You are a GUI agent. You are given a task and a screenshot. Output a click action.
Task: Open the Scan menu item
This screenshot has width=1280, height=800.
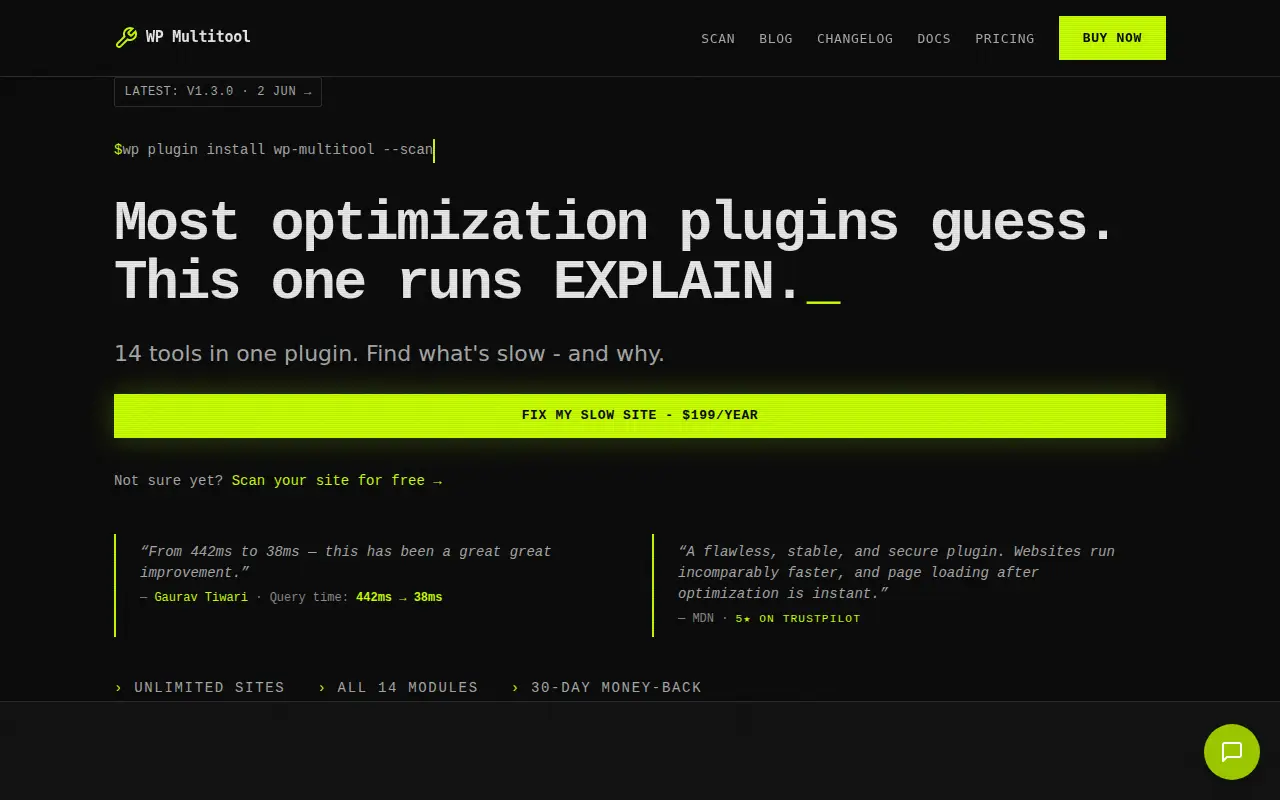pyautogui.click(x=718, y=38)
